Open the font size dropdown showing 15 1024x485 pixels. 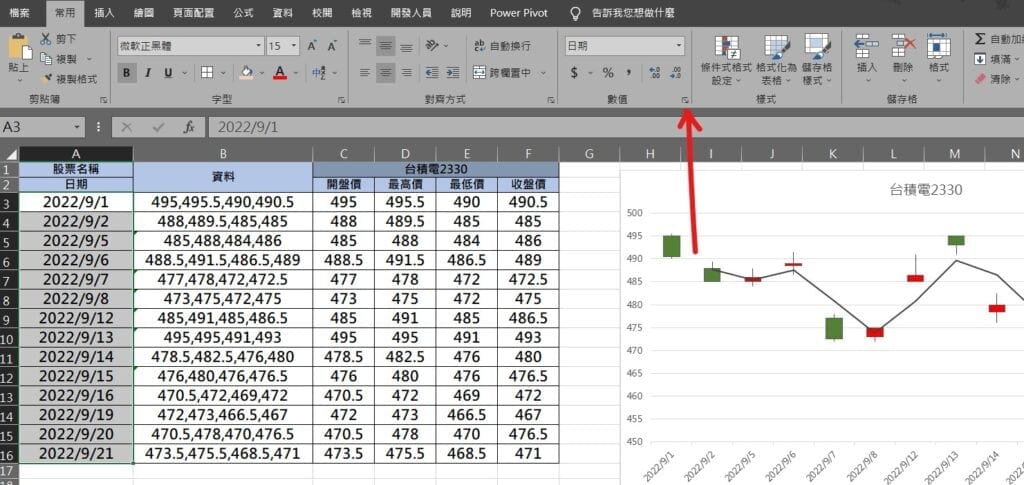coord(294,46)
